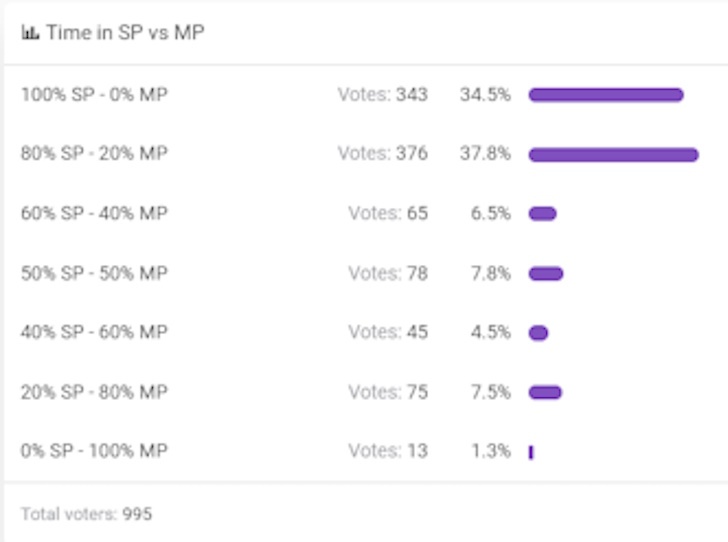Click the 'Total voters: 995' text
Screen dimensions: 728x542
pos(86,514)
